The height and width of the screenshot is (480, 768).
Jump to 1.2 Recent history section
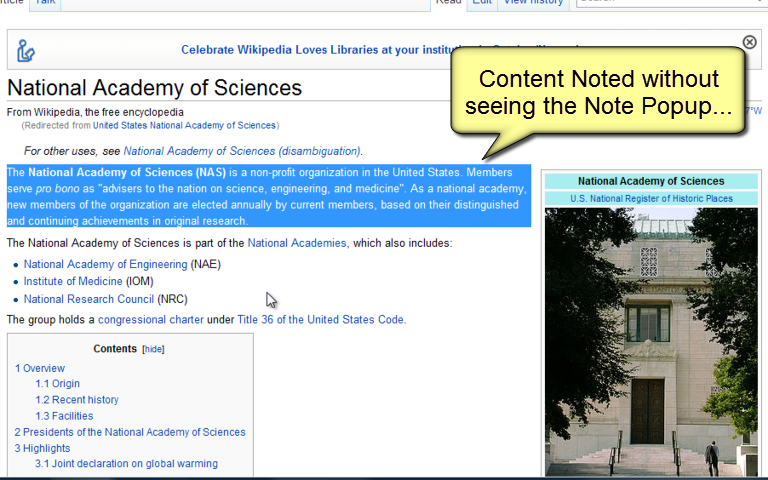77,400
